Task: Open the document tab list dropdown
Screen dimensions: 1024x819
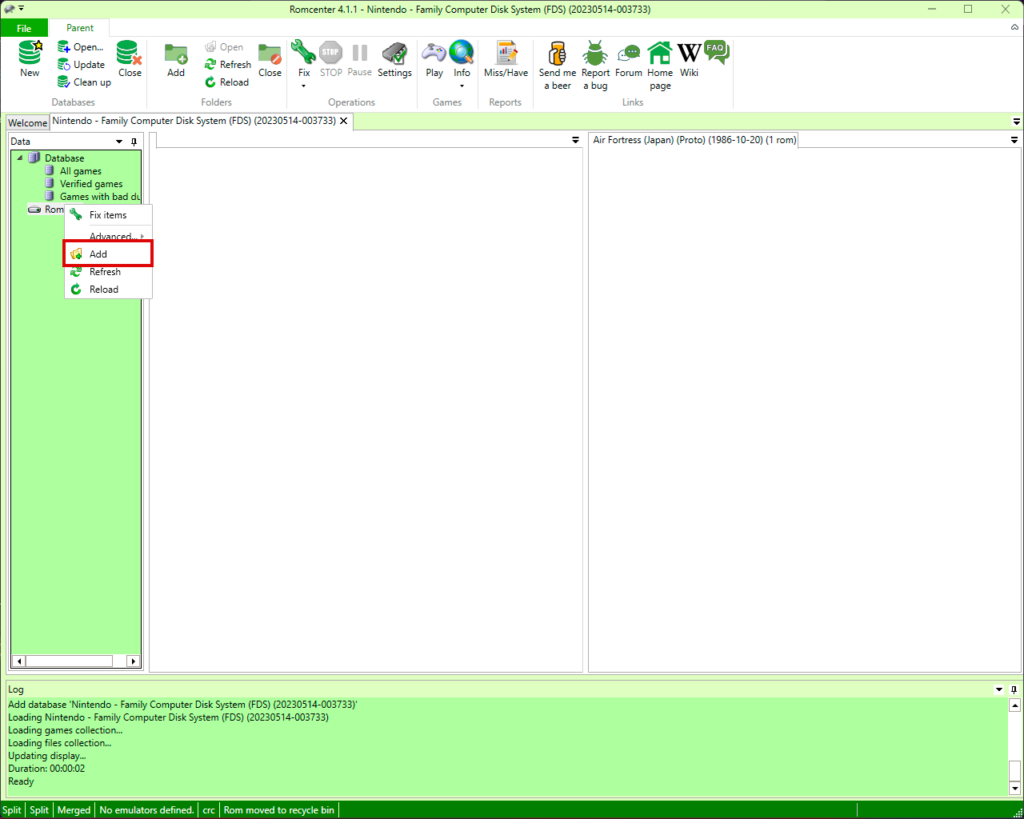Action: (x=1016, y=121)
